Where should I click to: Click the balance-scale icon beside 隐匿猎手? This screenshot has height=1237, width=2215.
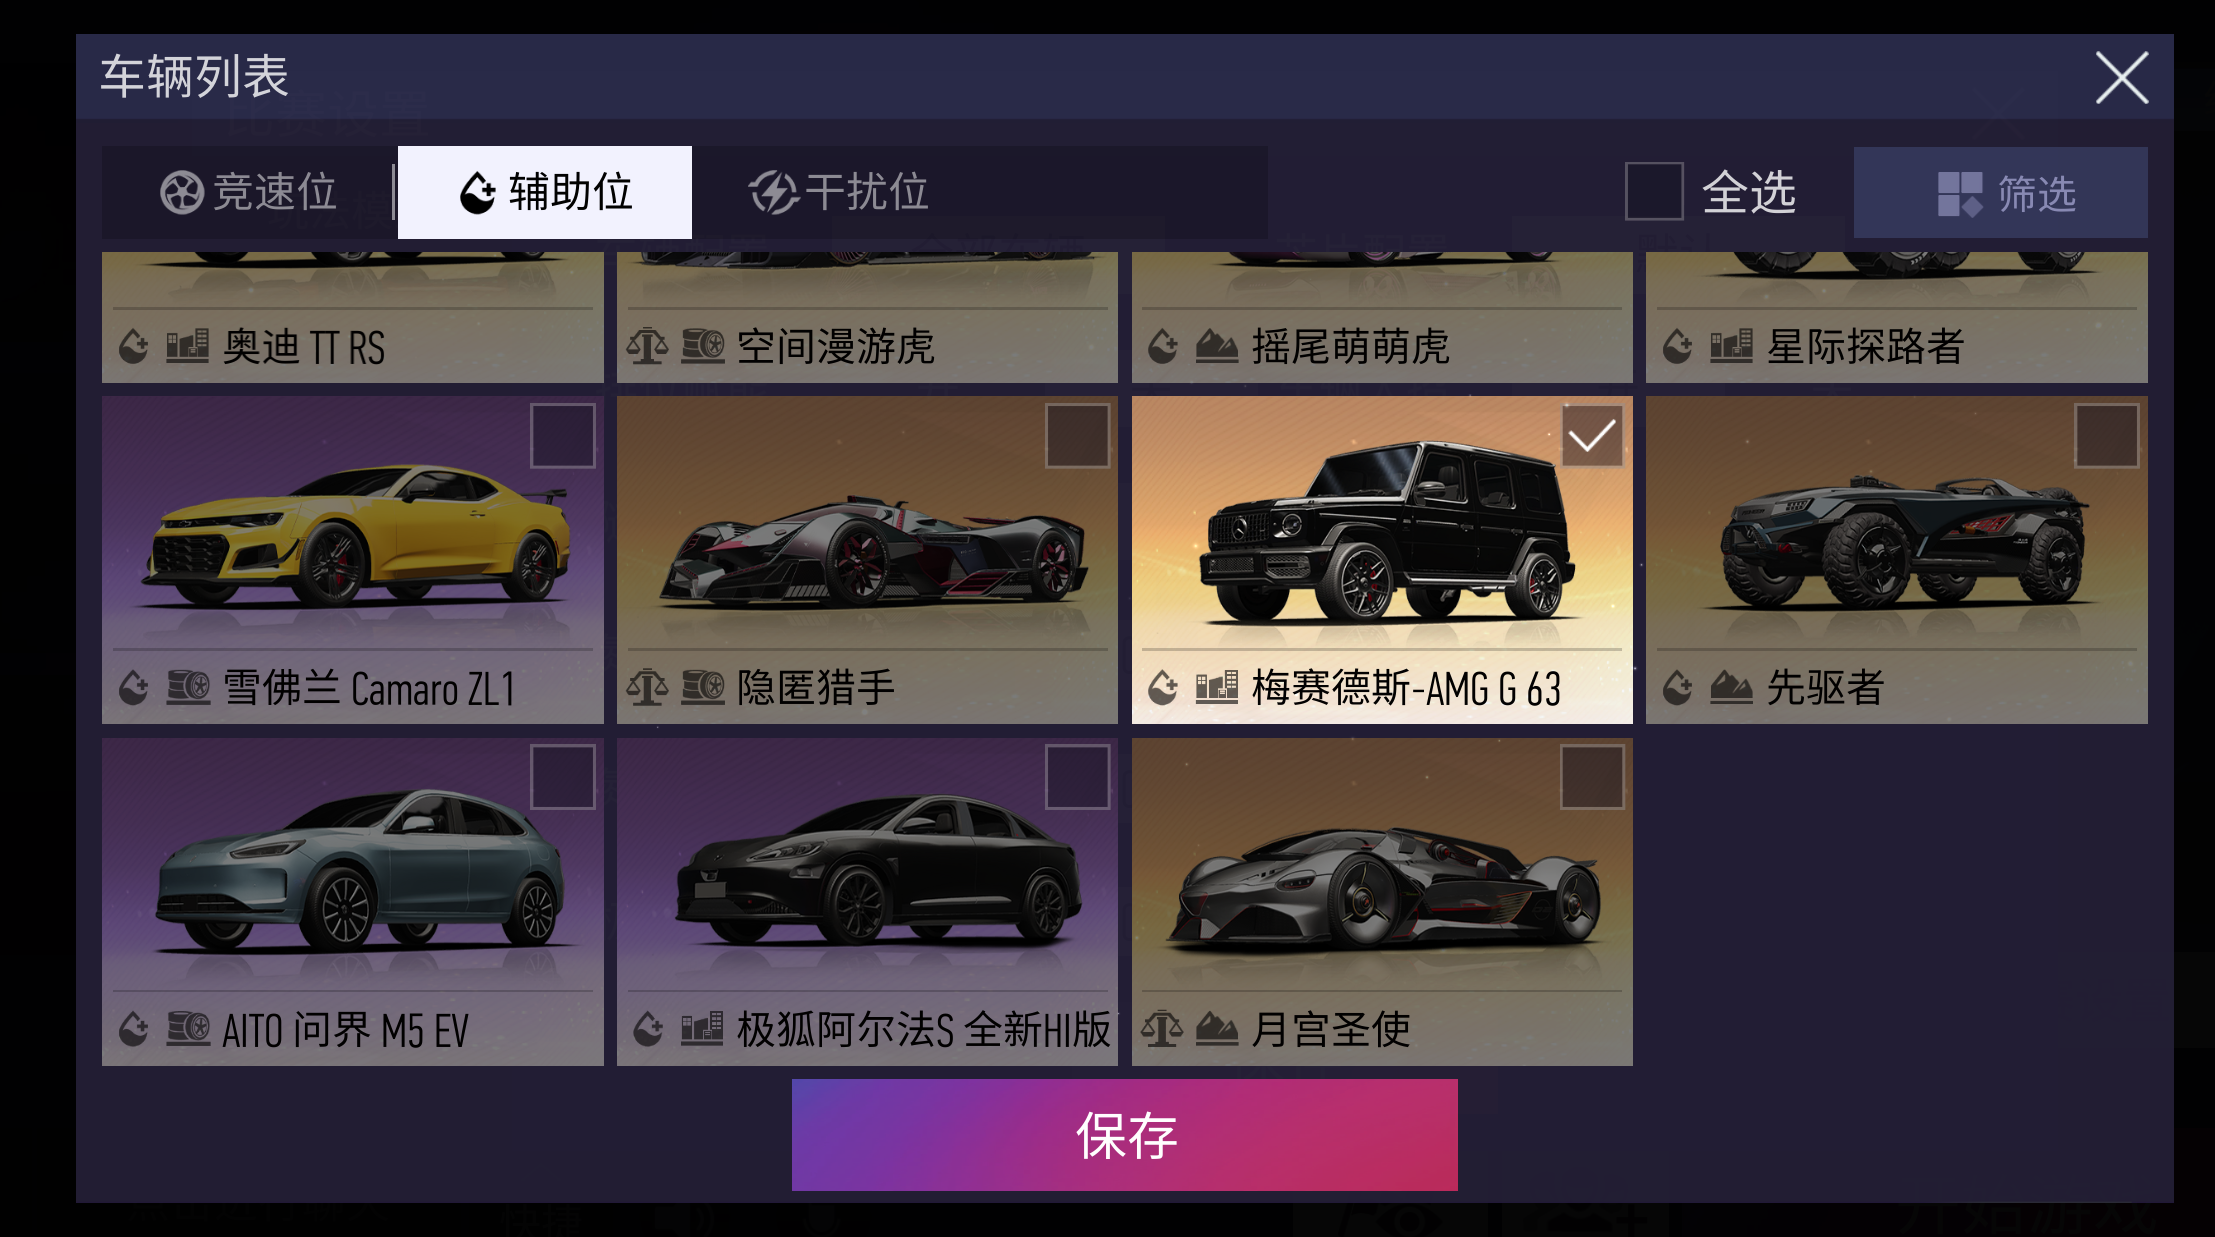click(647, 687)
